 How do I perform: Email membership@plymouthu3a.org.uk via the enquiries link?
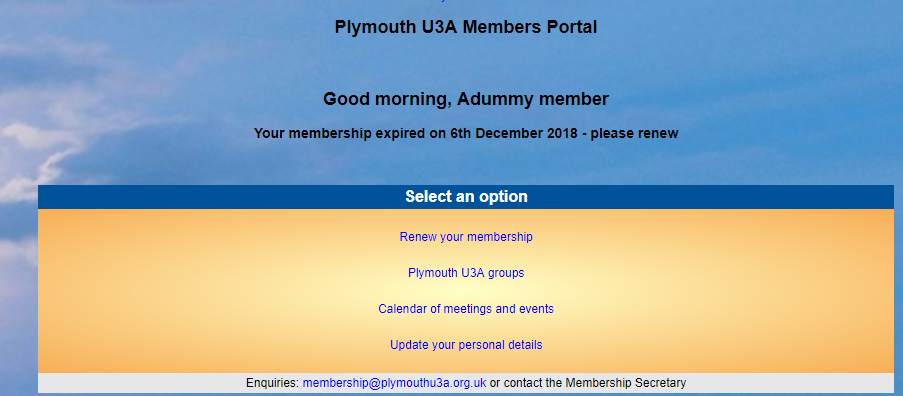click(x=394, y=383)
